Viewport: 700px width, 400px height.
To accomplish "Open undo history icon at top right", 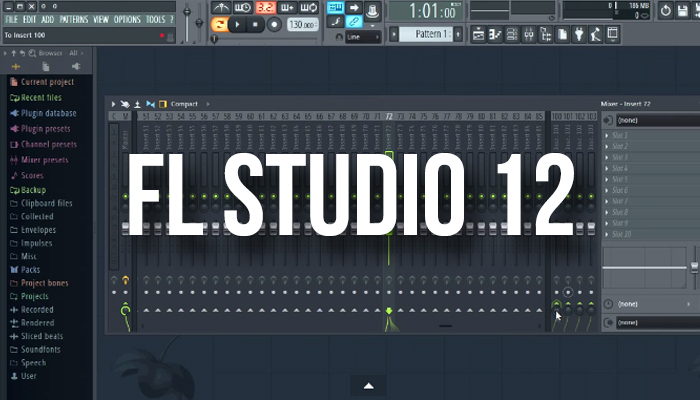I will [x=666, y=10].
